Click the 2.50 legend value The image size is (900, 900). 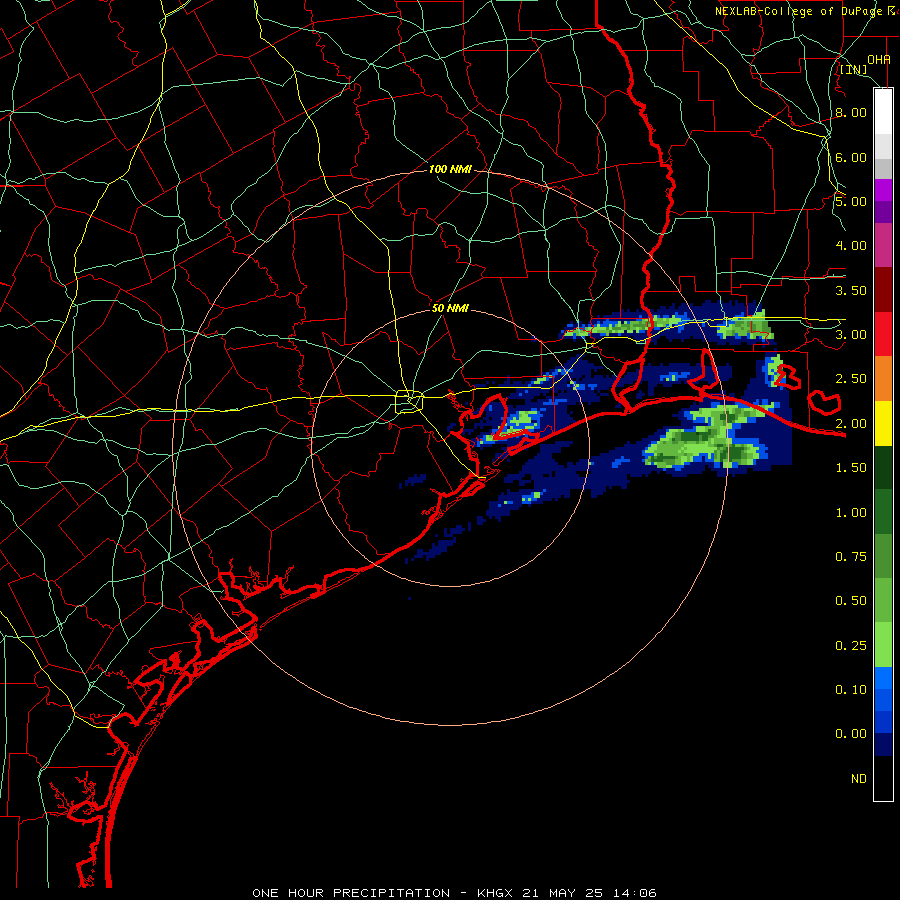(x=851, y=379)
